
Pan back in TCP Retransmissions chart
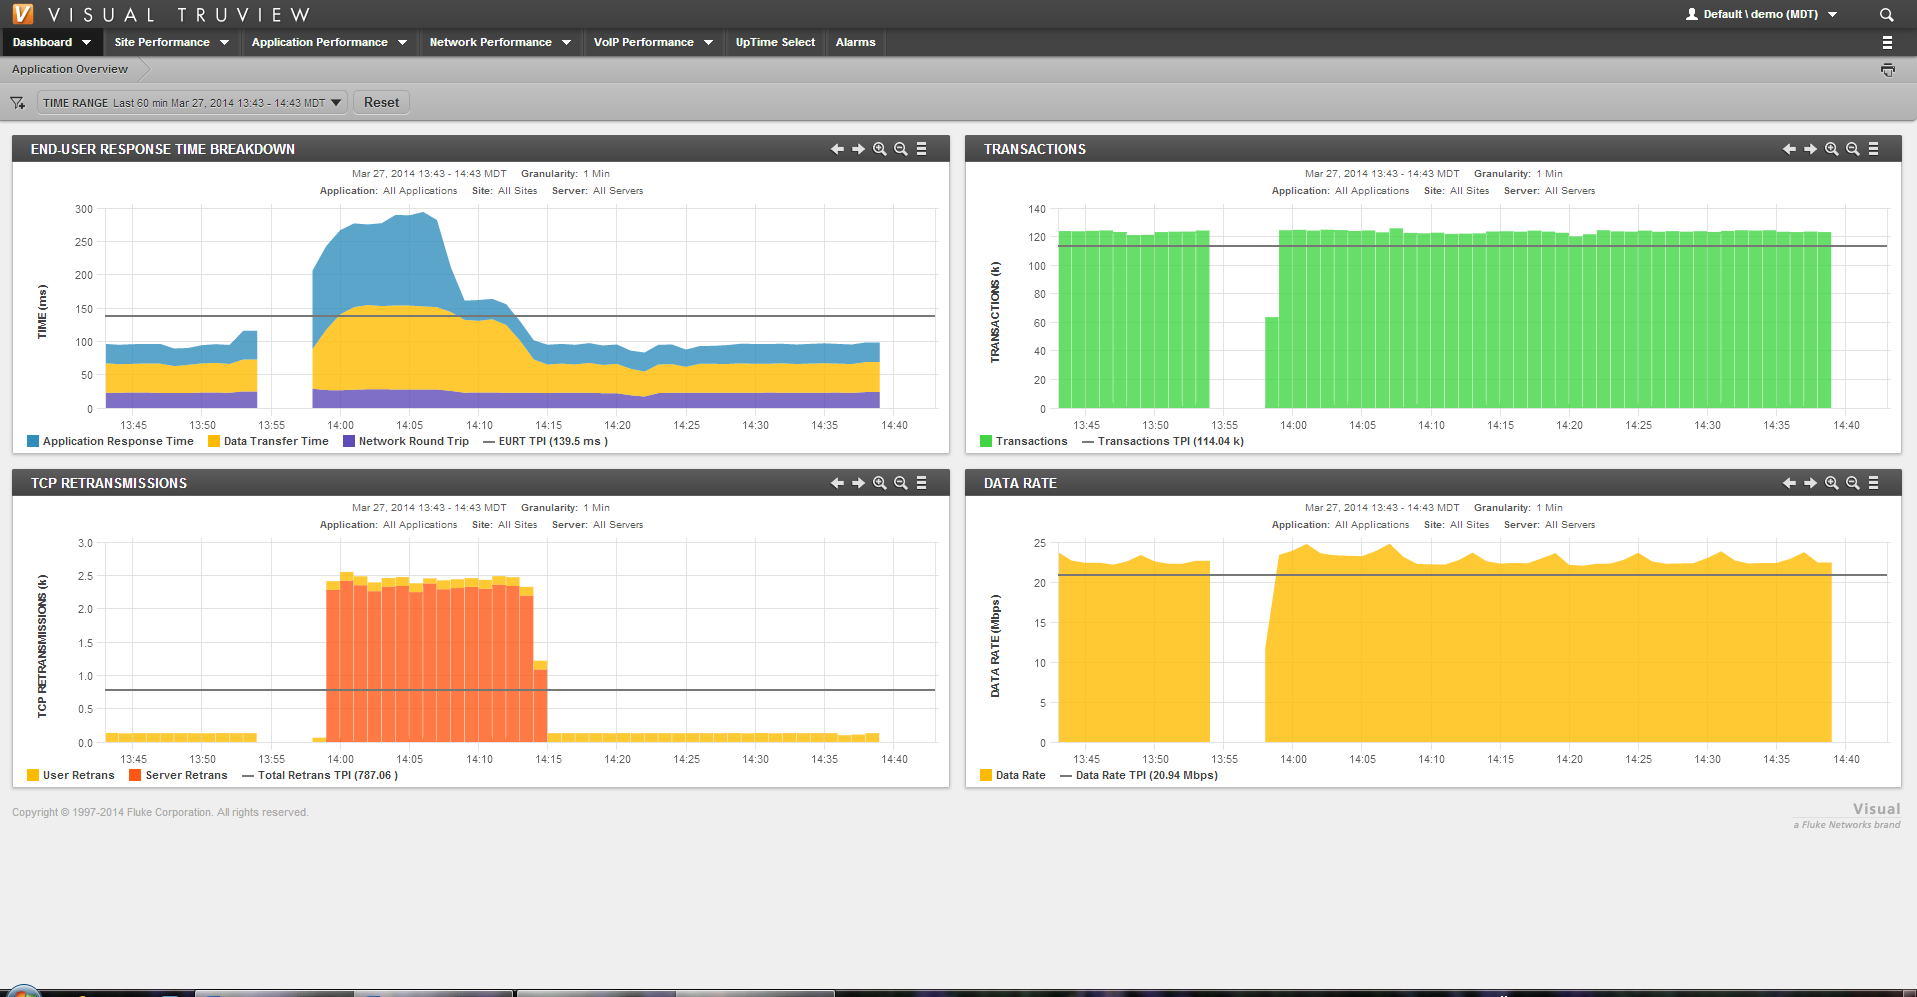click(837, 483)
